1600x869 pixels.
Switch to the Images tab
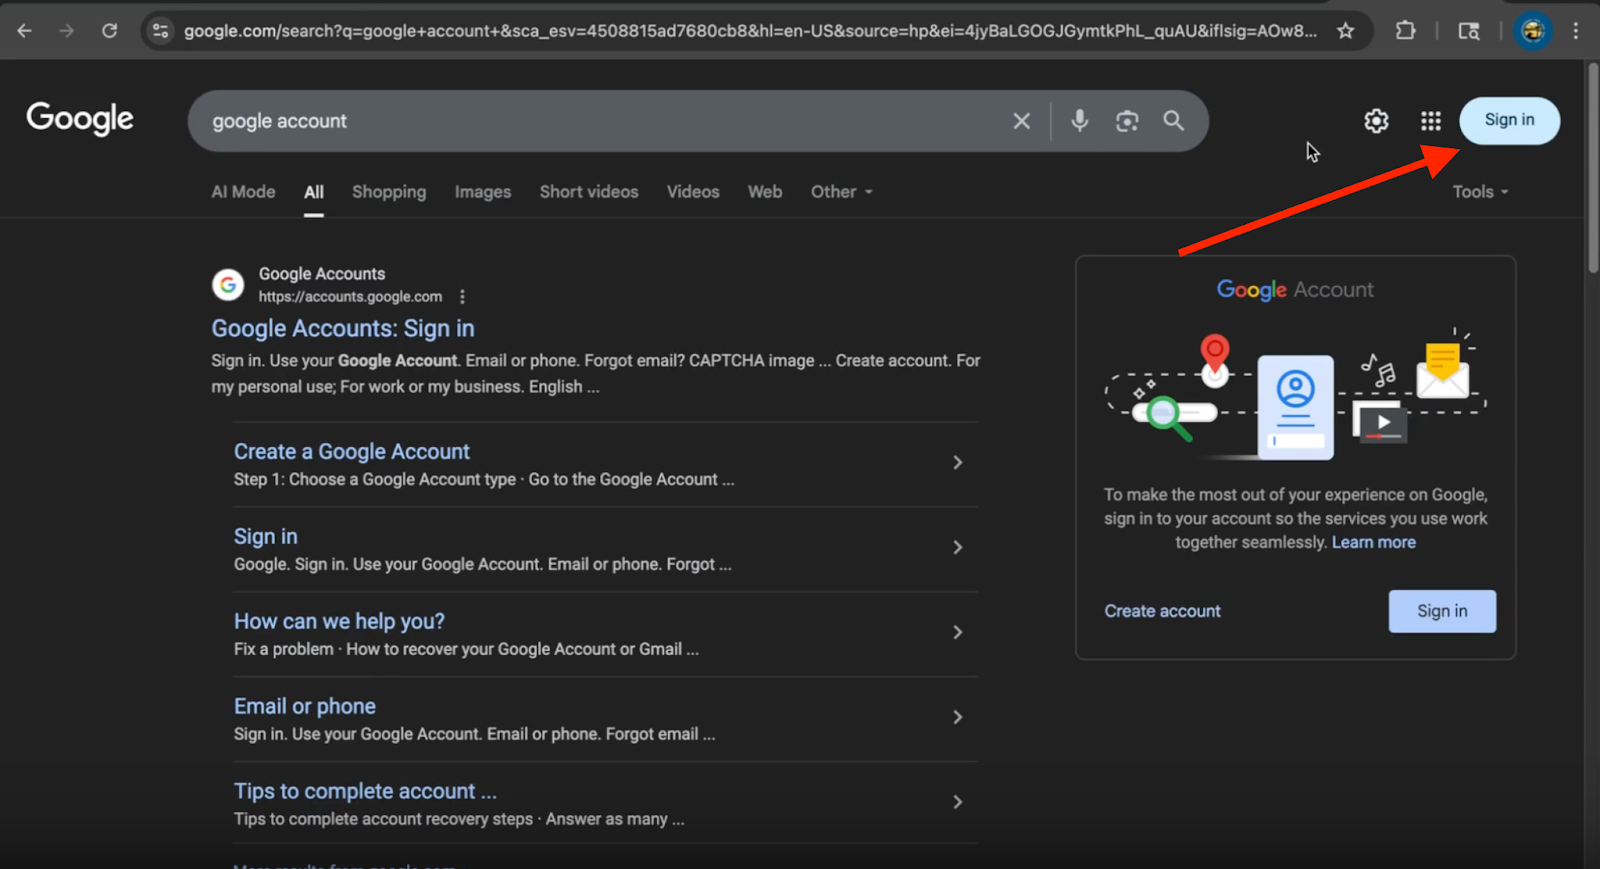click(x=483, y=192)
